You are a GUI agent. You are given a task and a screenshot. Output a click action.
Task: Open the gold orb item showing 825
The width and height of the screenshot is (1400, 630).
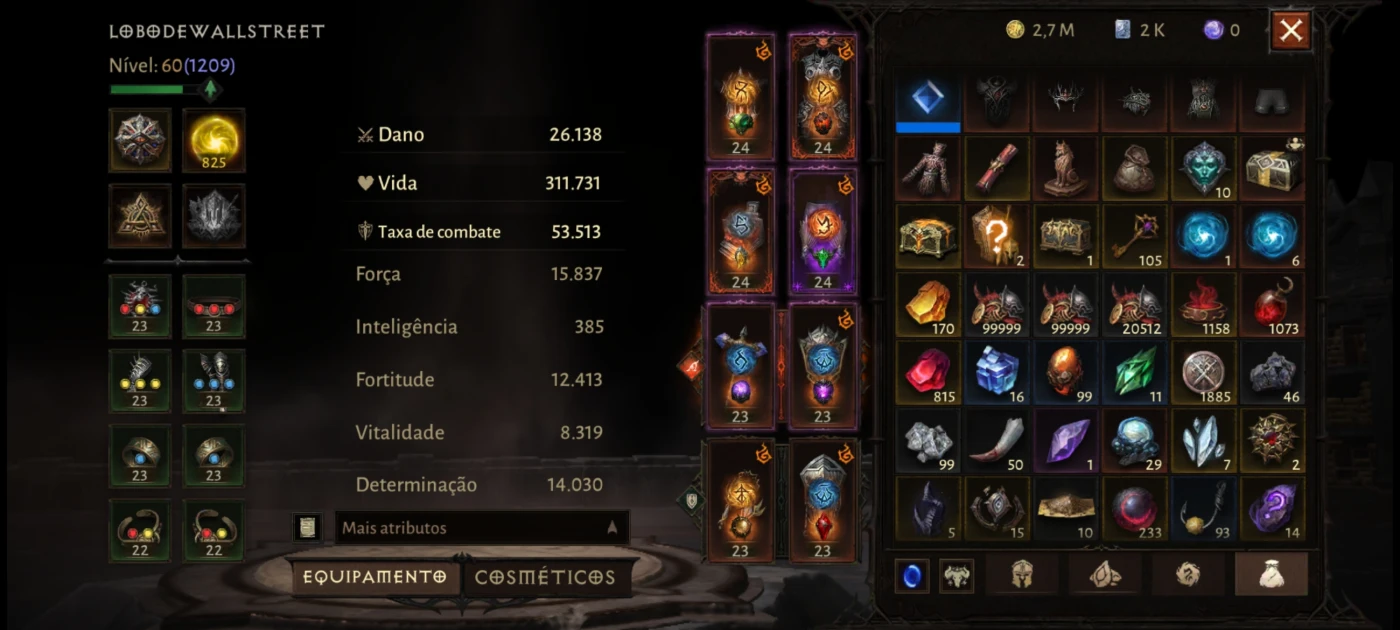214,140
